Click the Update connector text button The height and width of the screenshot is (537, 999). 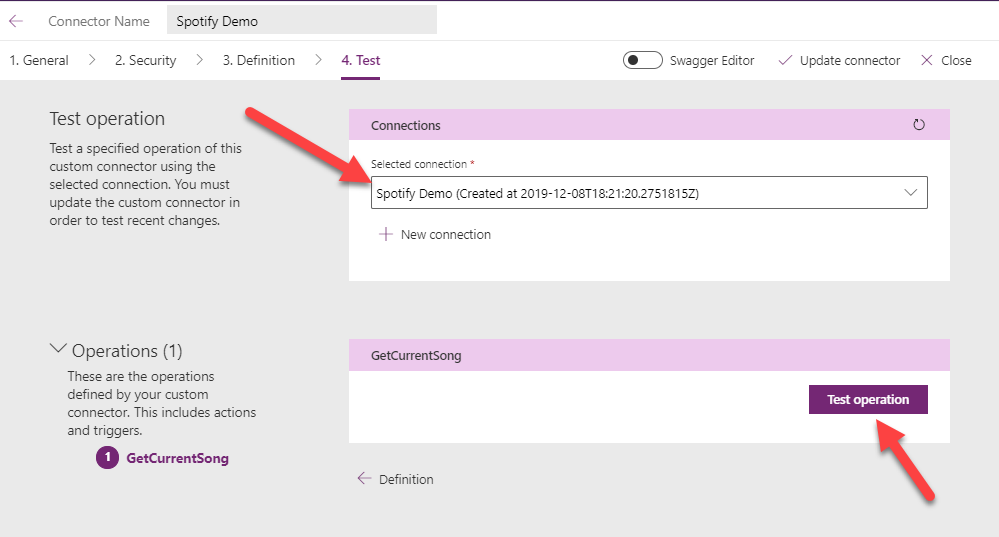[x=849, y=60]
